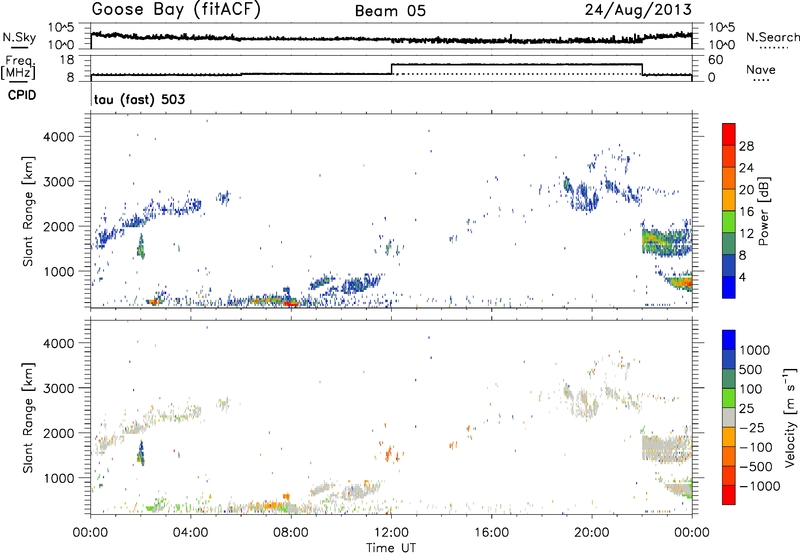Click the "12" power colorbar label
800x554 pixels.
click(x=746, y=234)
